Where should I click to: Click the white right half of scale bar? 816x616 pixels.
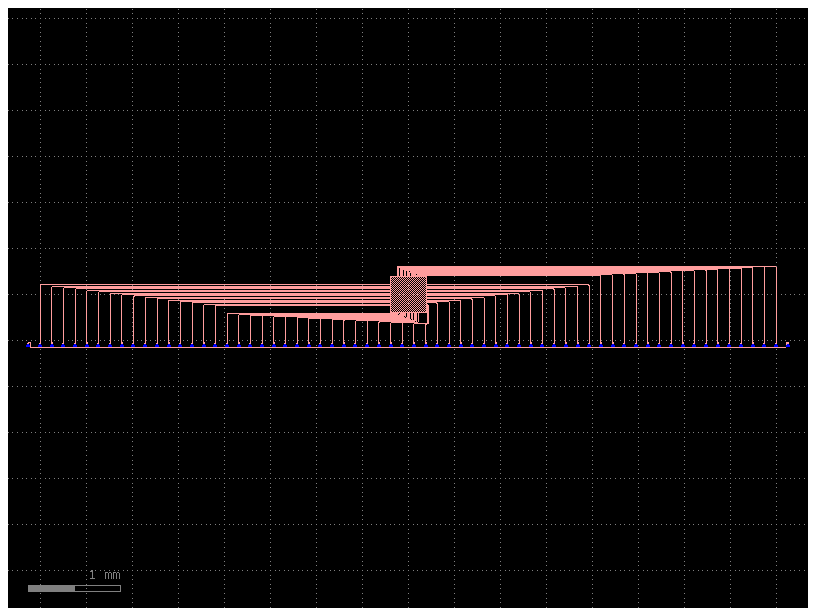(x=97, y=588)
